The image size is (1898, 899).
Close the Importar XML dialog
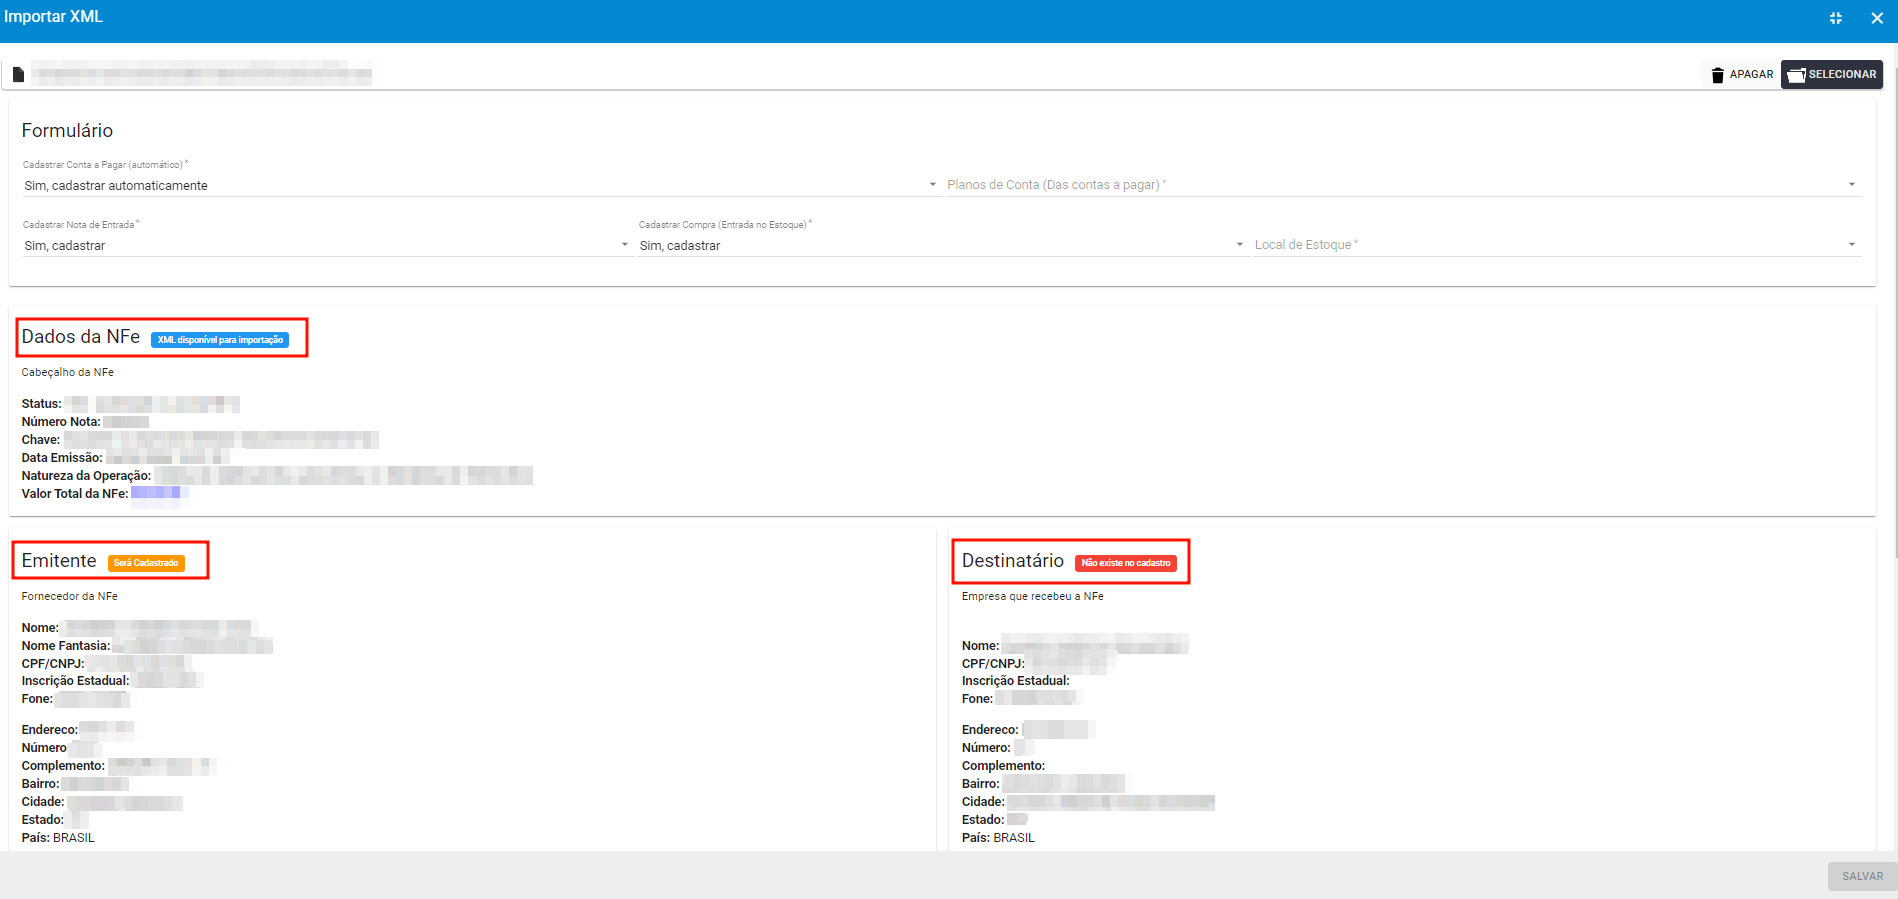(x=1877, y=18)
